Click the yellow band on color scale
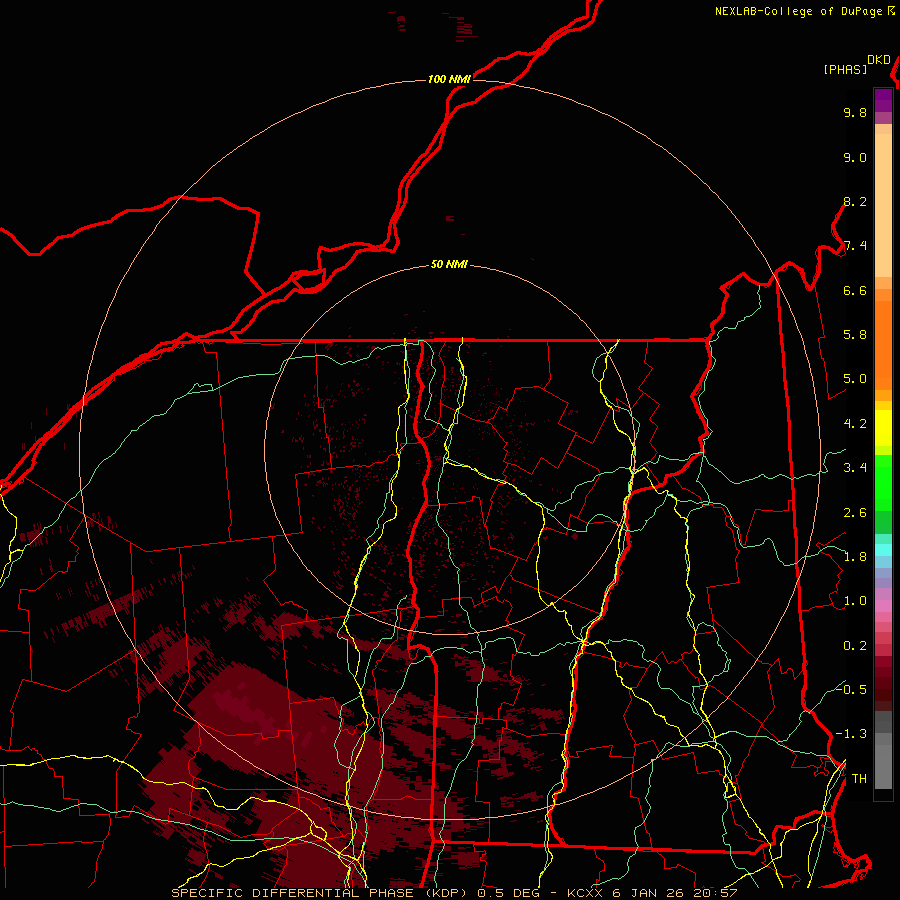Viewport: 900px width, 900px height. tap(883, 428)
